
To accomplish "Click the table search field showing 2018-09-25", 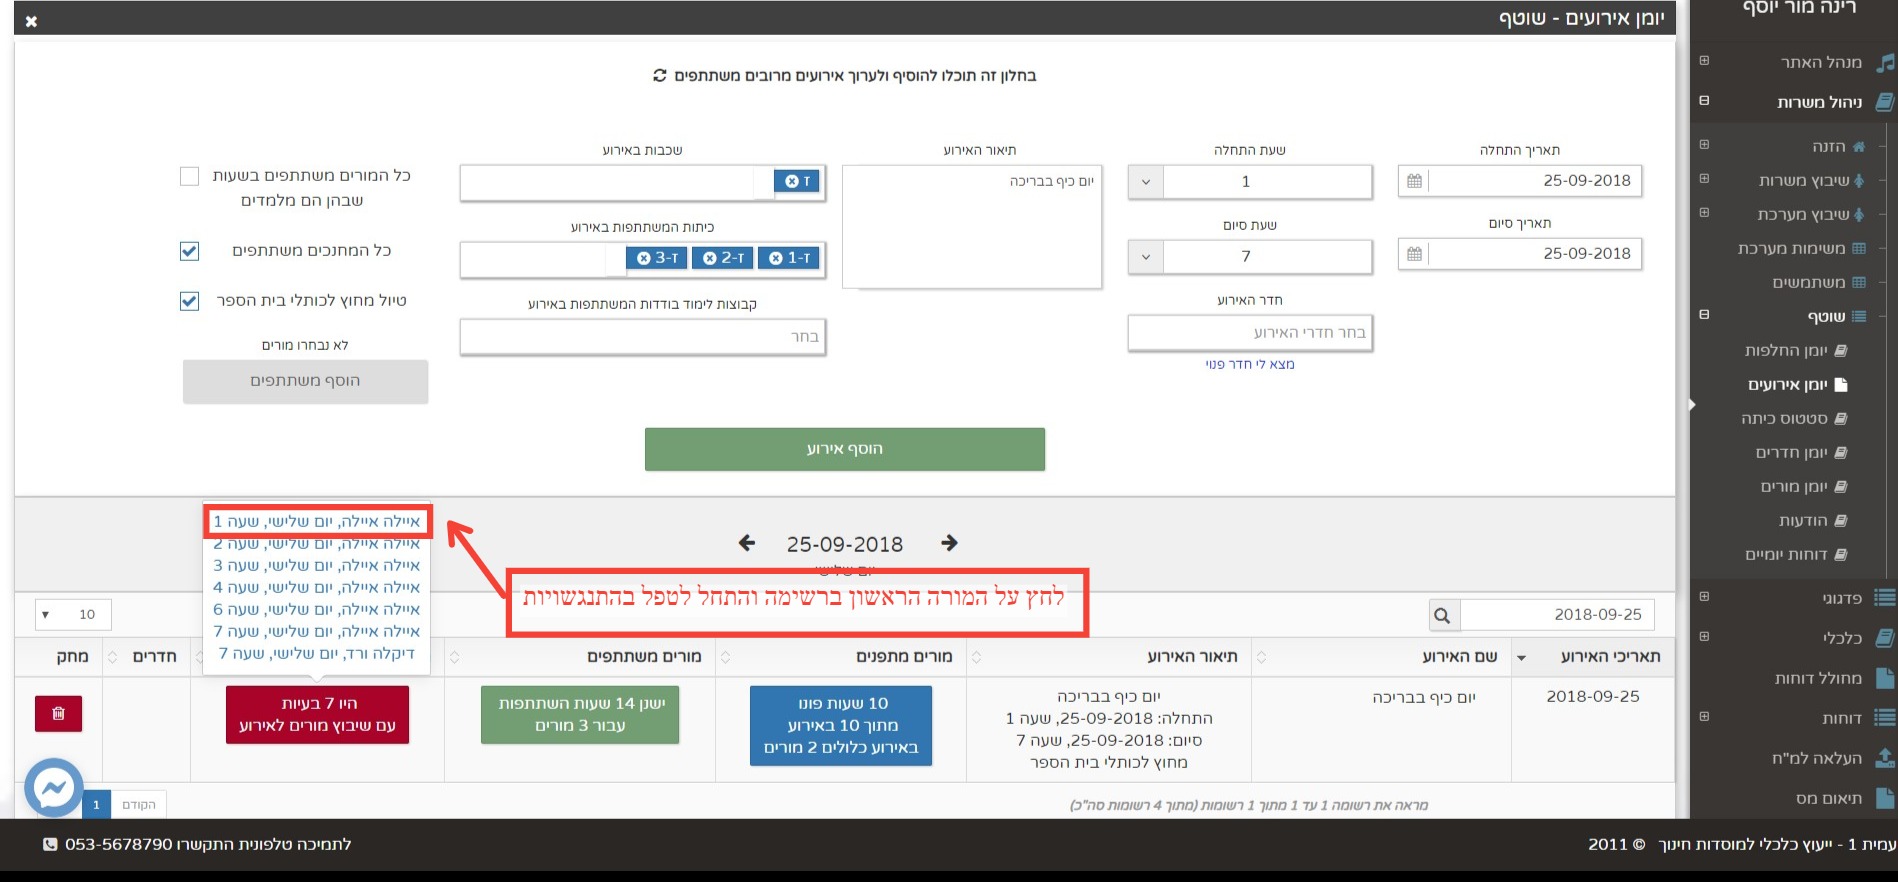I will (1557, 615).
